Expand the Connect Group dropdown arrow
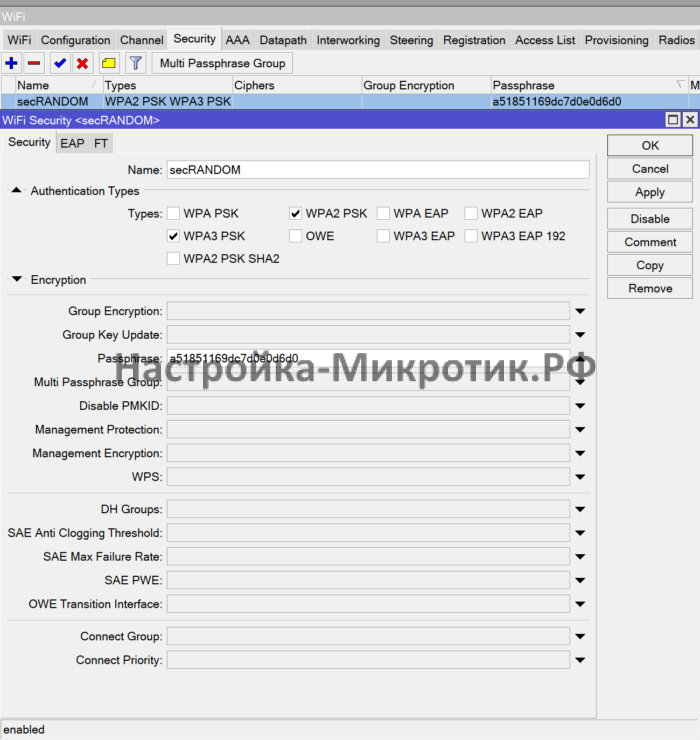Image resolution: width=700 pixels, height=740 pixels. click(580, 636)
